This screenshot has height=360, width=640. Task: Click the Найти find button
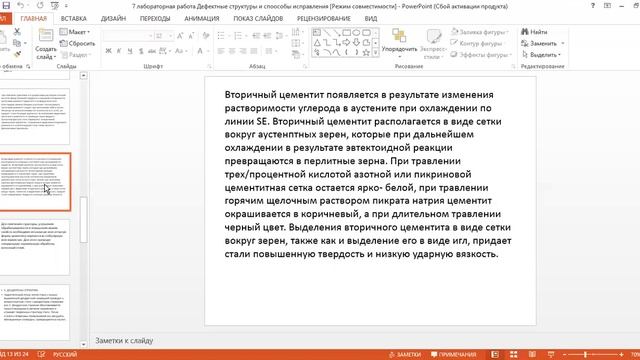tap(534, 32)
